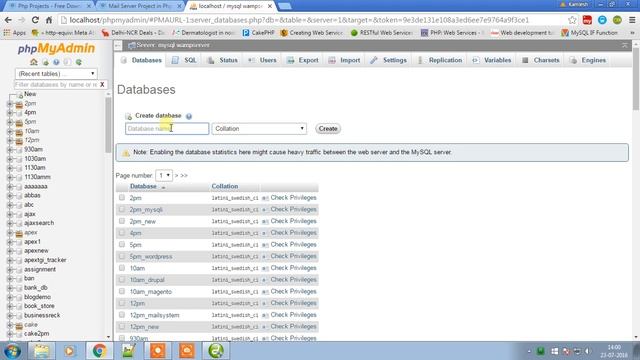Screen dimensions: 640x360
Task: Open the Settings tab
Action: [x=389, y=60]
